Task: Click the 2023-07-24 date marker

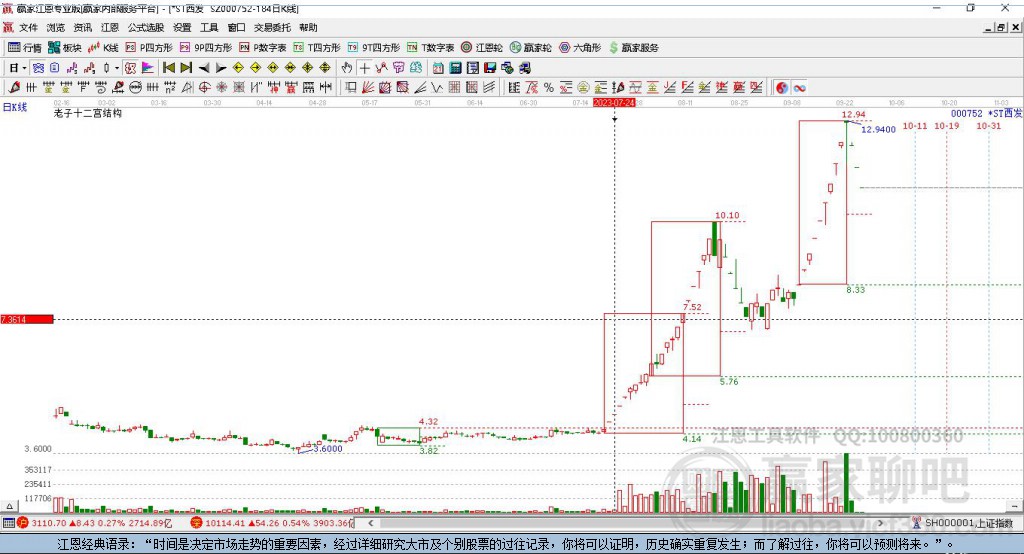Action: click(x=614, y=103)
